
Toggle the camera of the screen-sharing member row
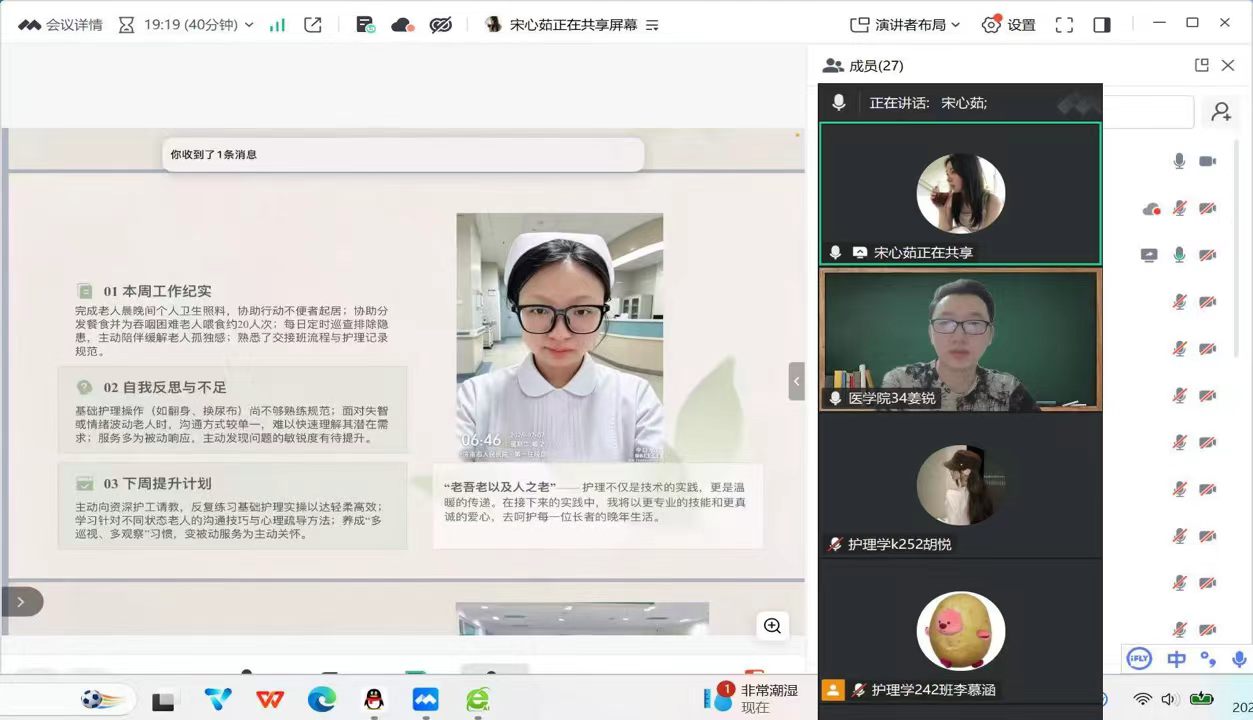pos(1208,255)
